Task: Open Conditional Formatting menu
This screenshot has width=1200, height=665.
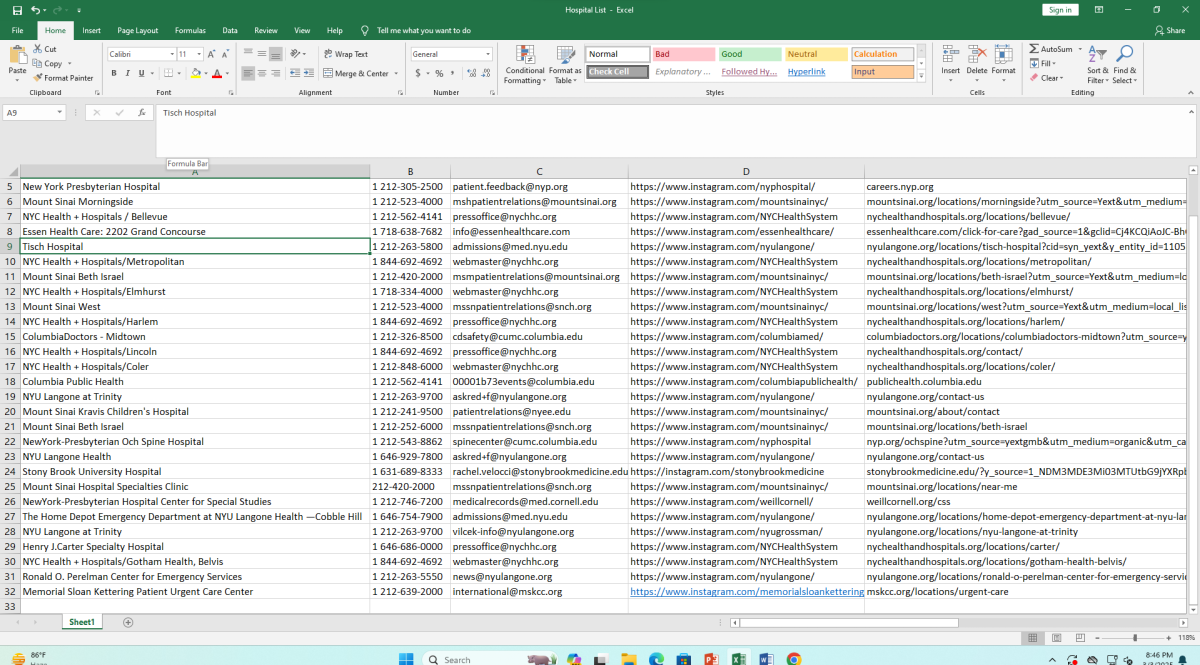Action: pyautogui.click(x=524, y=65)
